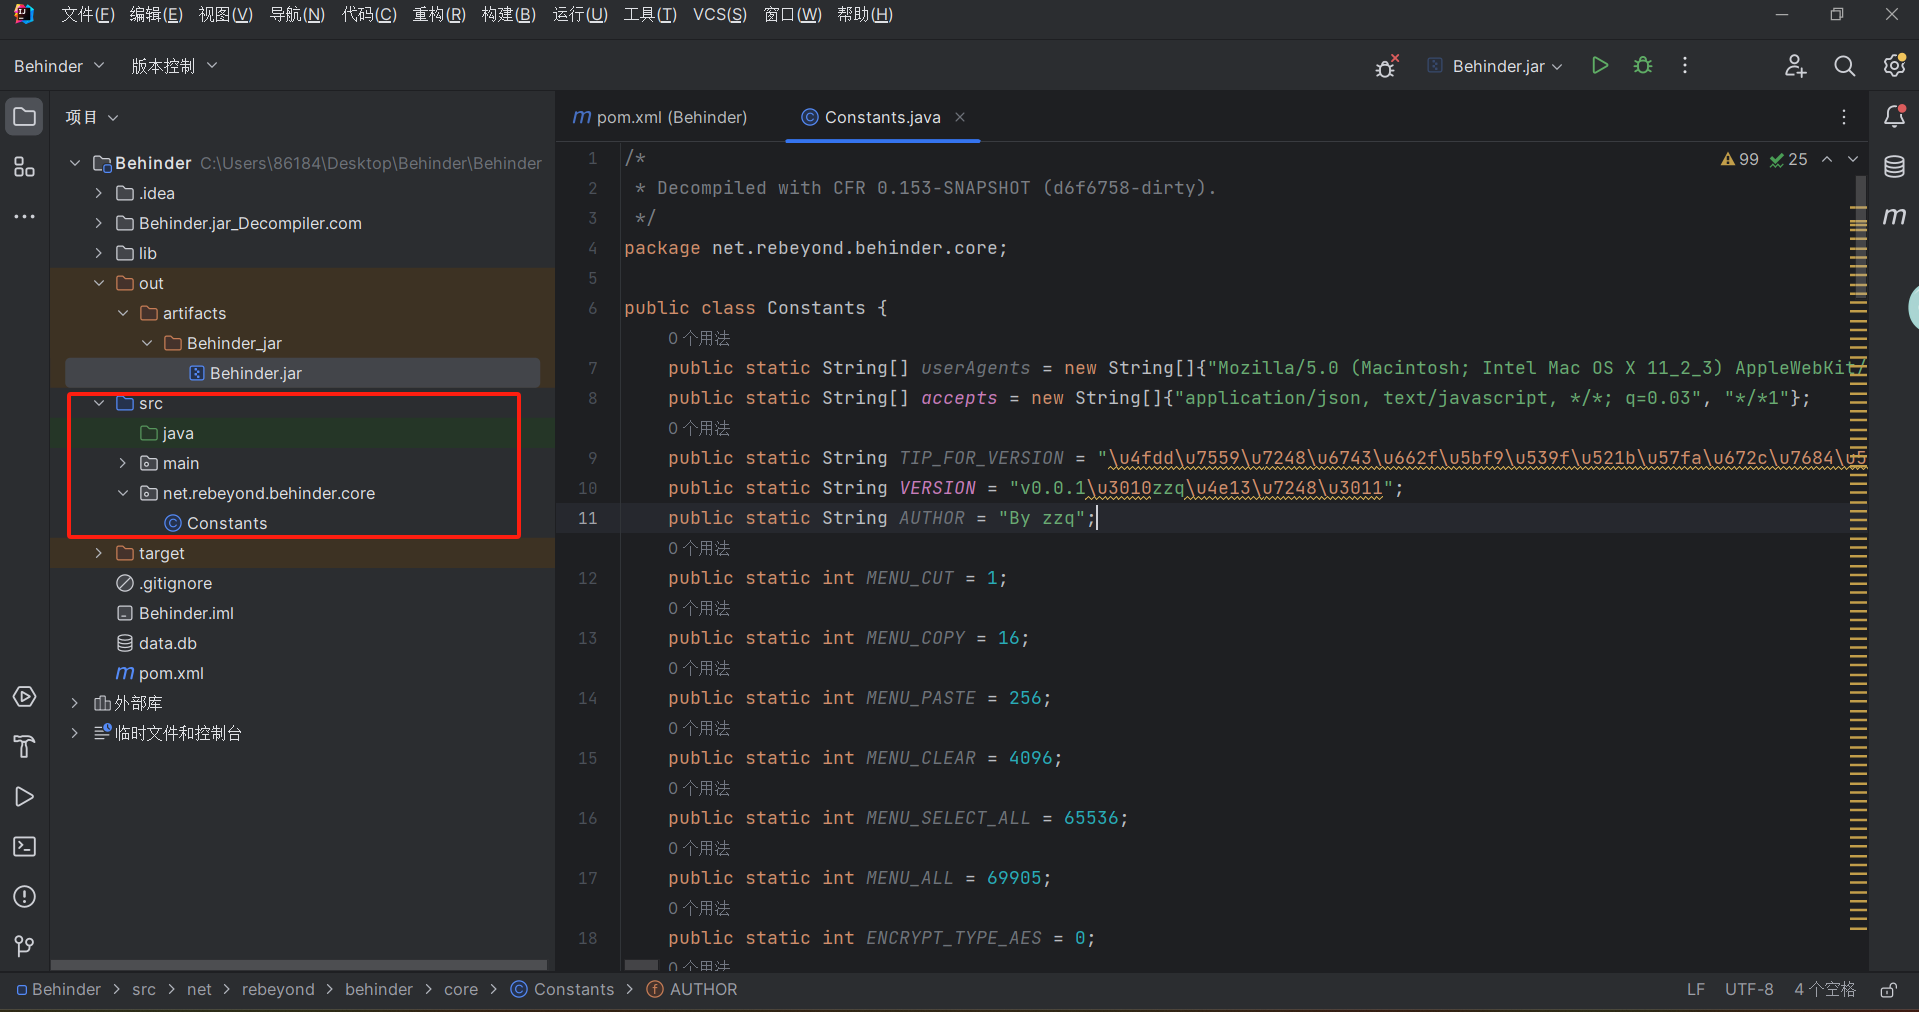Viewport: 1919px width, 1012px height.
Task: Expand 临时文件和控制台 node
Action: click(74, 733)
